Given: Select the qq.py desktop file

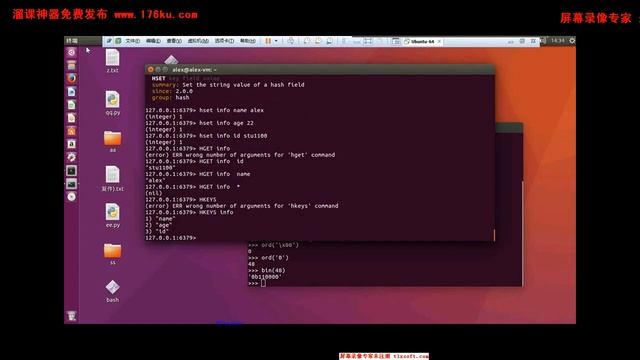Looking at the screenshot, I should [x=112, y=103].
